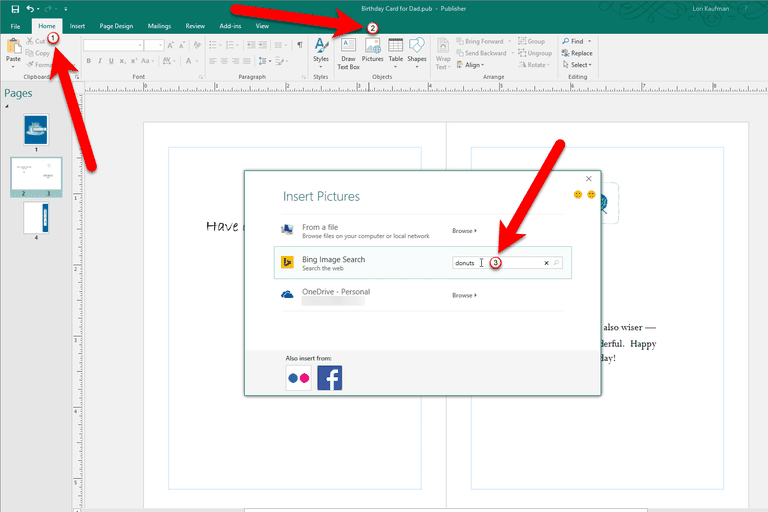The width and height of the screenshot is (768, 512).
Task: Open the Paragraph dialog launcher
Action: (x=304, y=77)
